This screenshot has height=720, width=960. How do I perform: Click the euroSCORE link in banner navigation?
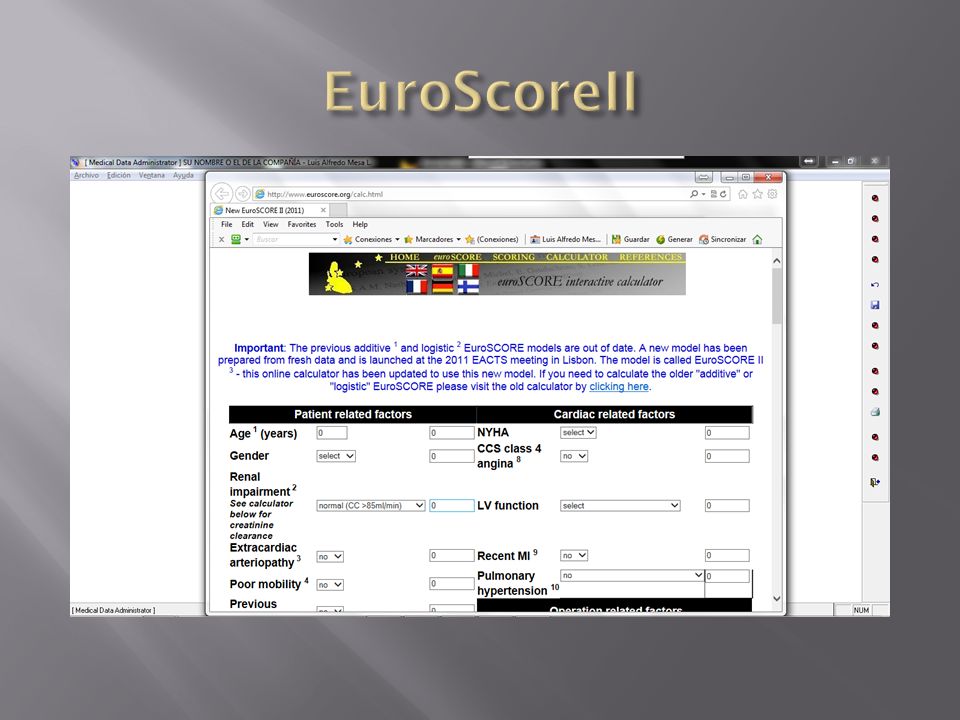point(457,257)
